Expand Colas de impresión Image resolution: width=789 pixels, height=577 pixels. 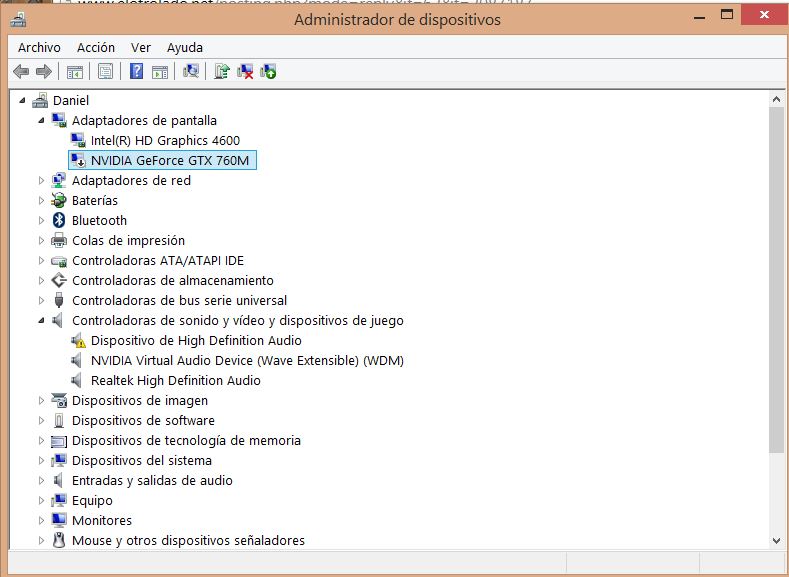click(41, 240)
